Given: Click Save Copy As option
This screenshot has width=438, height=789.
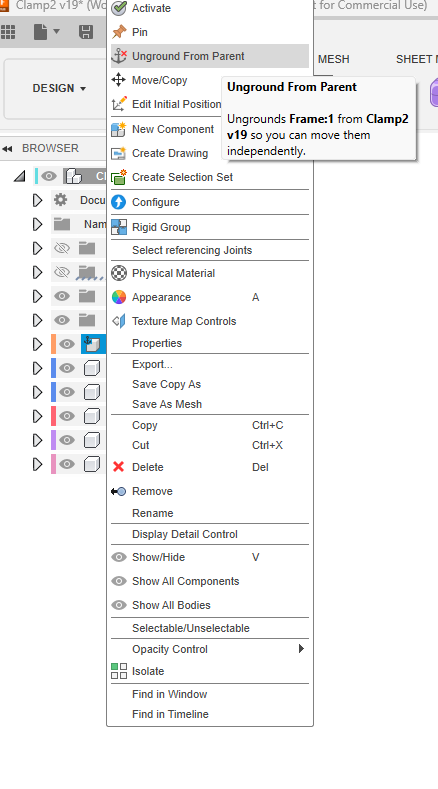Looking at the screenshot, I should [x=166, y=384].
